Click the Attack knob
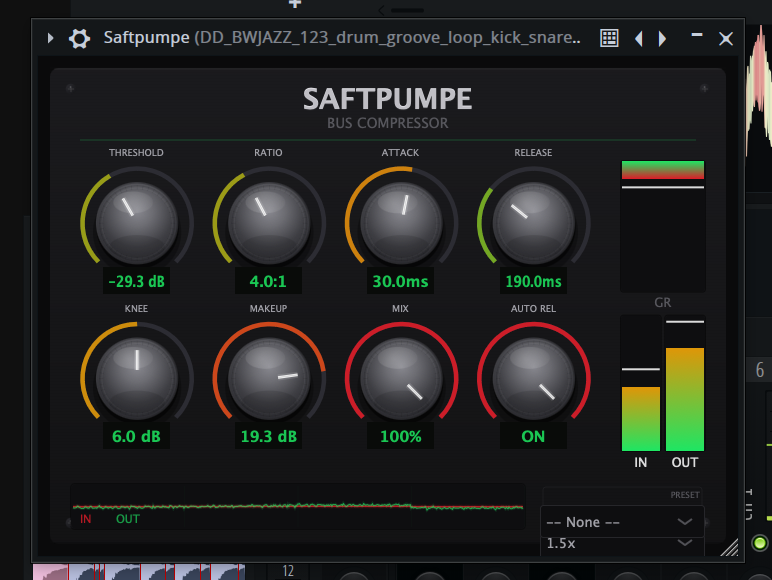This screenshot has width=772, height=580. tap(401, 223)
